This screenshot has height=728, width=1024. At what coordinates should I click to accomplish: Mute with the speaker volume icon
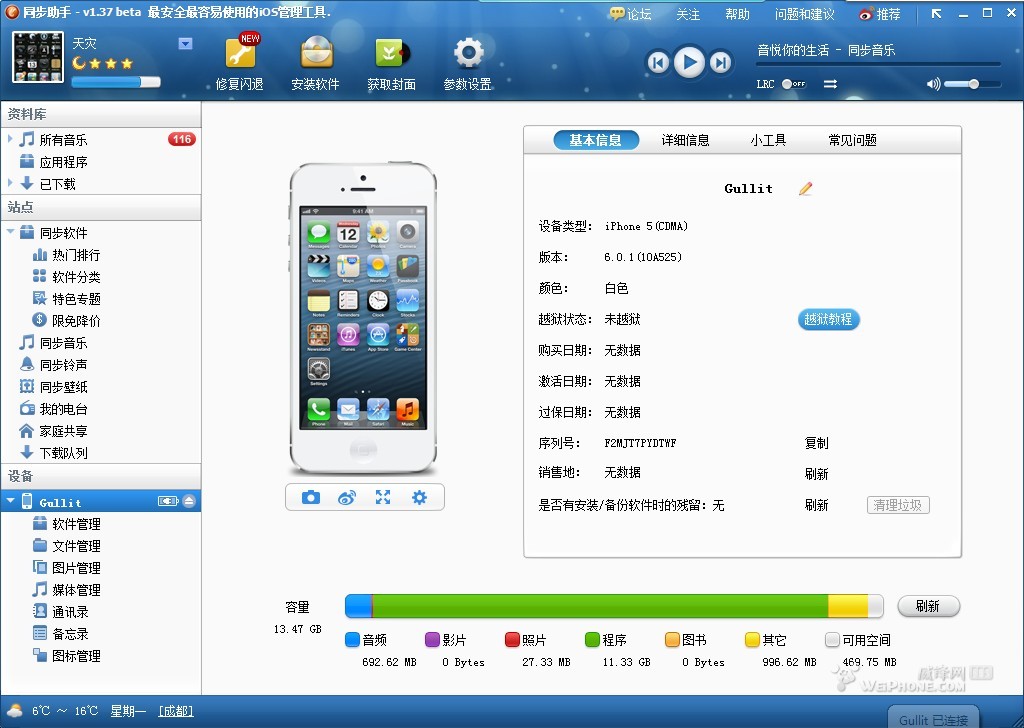(x=933, y=84)
